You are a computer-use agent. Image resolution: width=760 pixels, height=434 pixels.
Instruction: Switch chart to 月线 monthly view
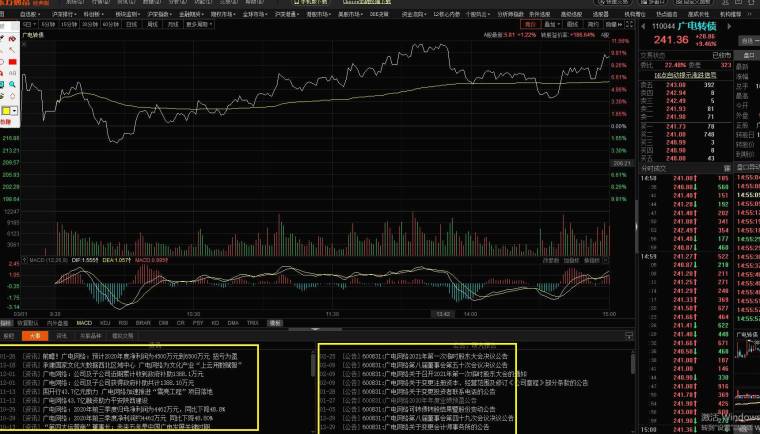(x=173, y=24)
